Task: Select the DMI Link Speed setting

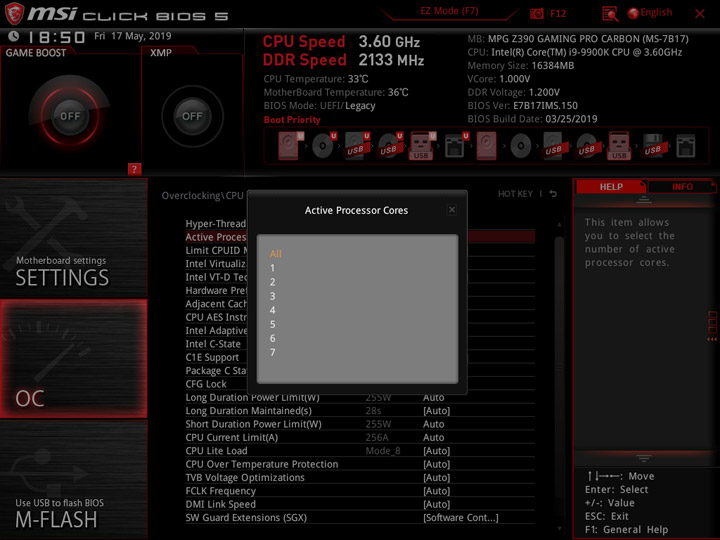Action: tap(360, 504)
